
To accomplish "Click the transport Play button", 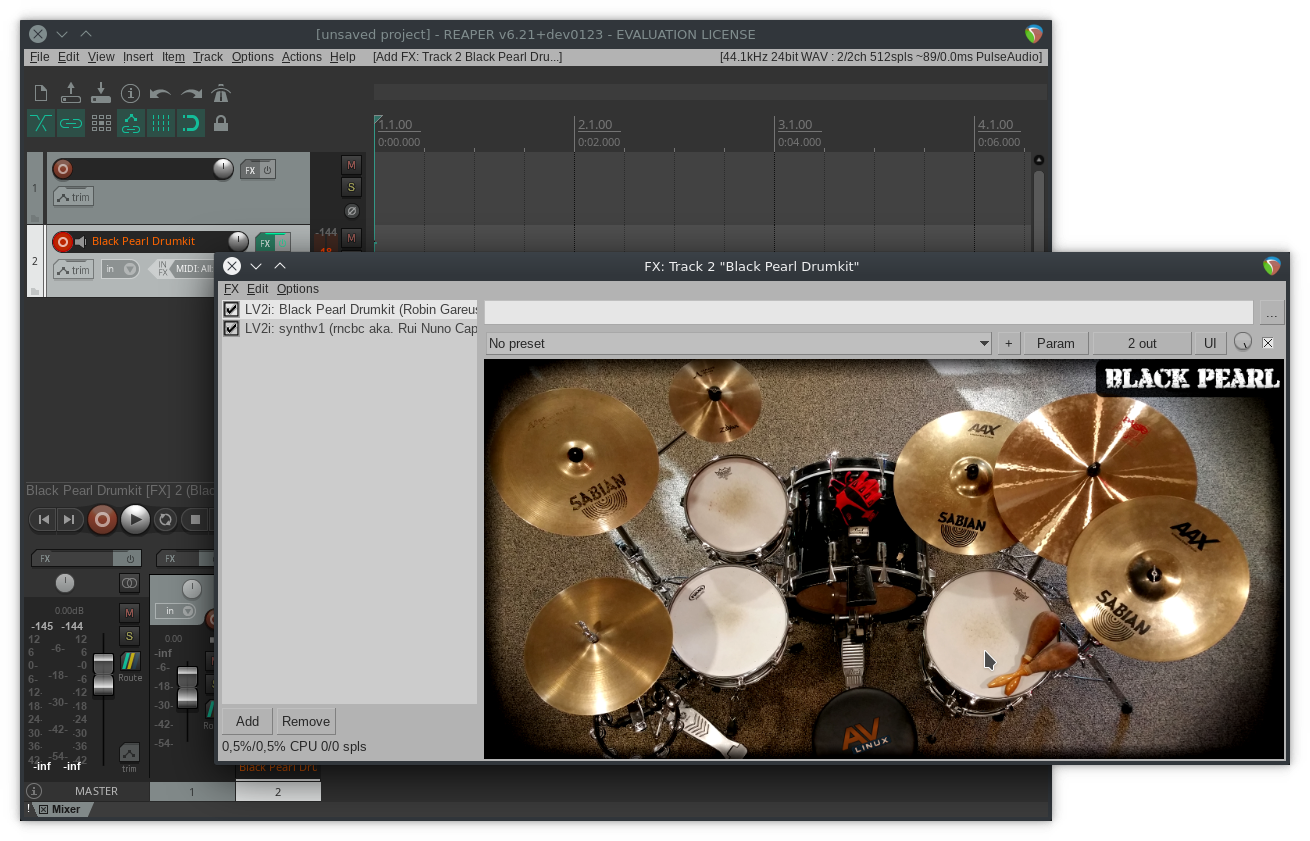I will (135, 519).
